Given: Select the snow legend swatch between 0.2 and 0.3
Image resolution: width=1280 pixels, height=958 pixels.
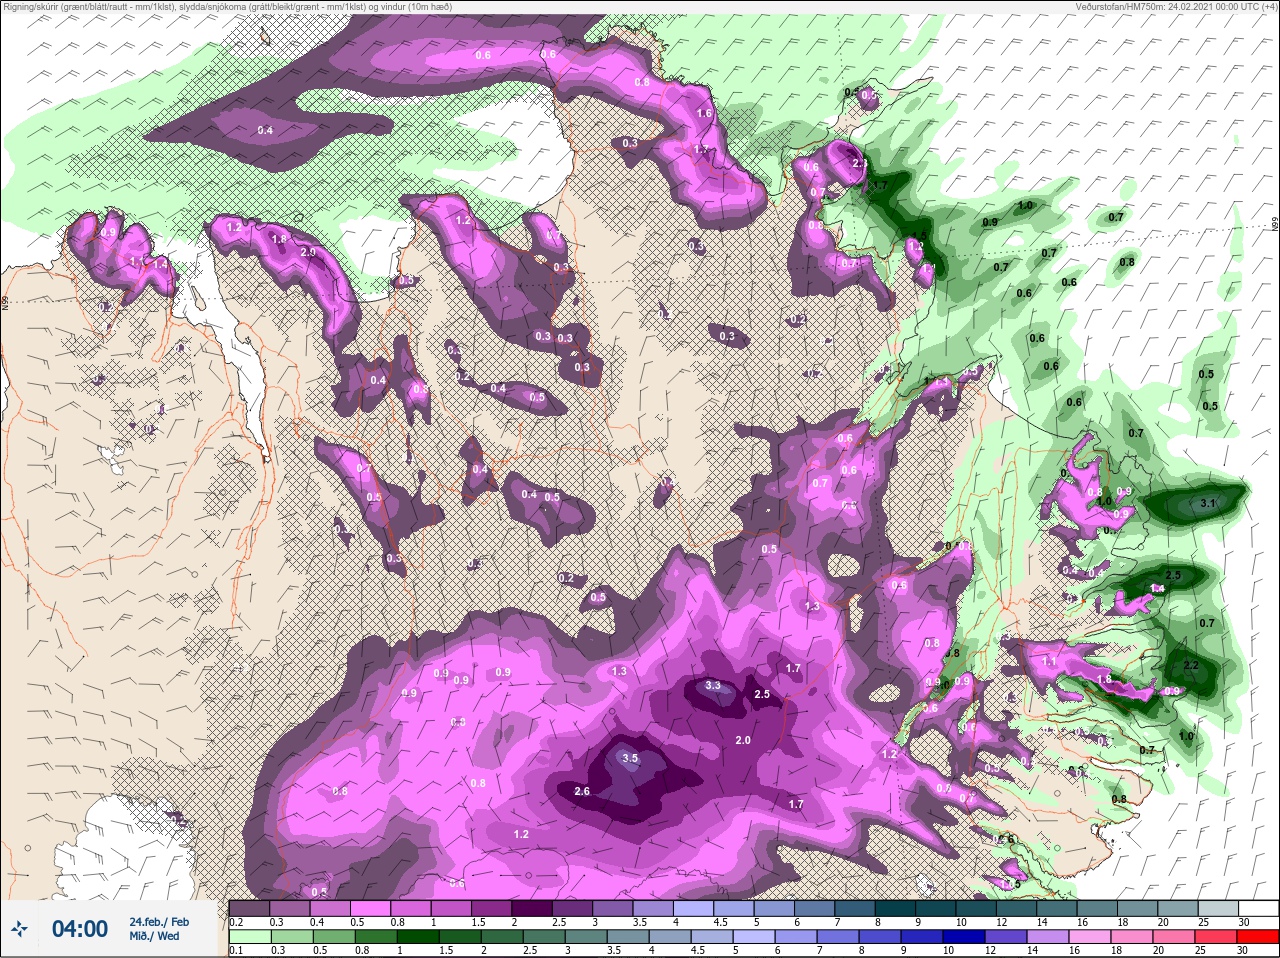Looking at the screenshot, I should 249,908.
